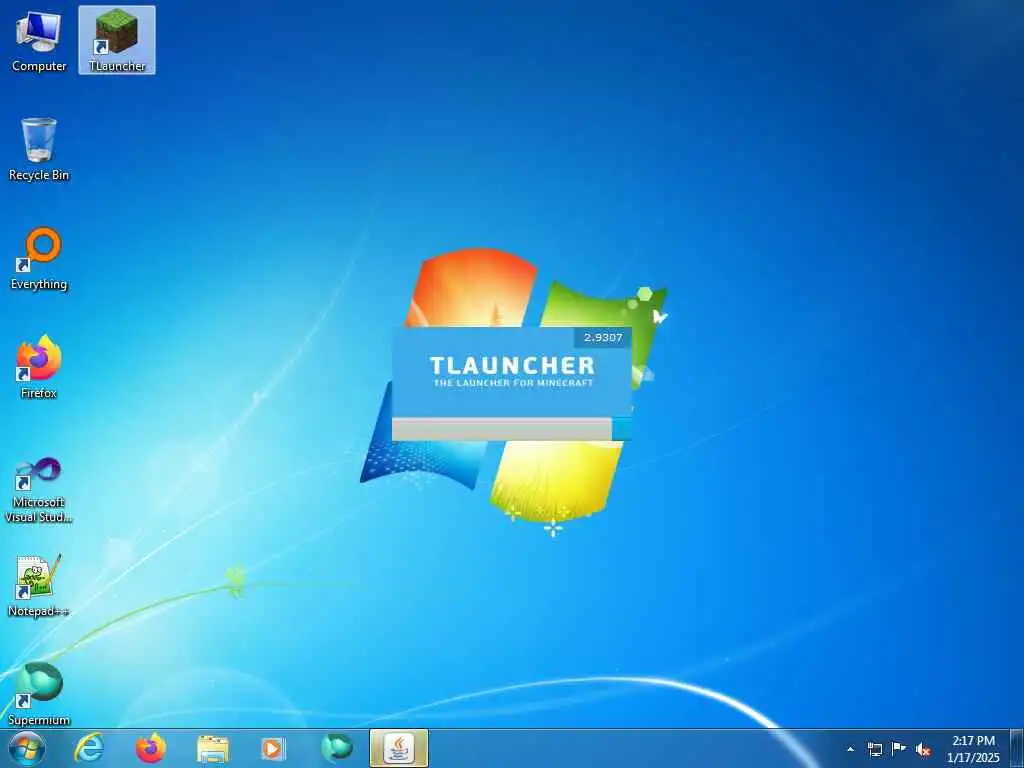1024x768 pixels.
Task: Open Windows Explorer from the taskbar
Action: [212, 748]
